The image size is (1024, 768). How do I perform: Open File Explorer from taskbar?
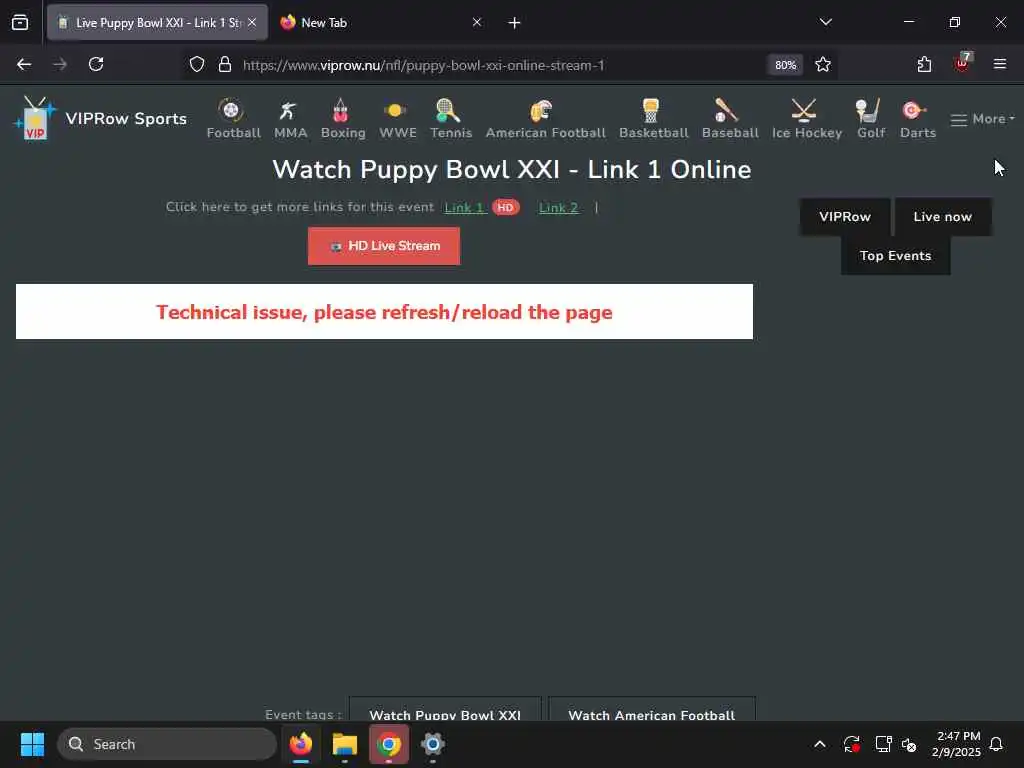pyautogui.click(x=344, y=744)
